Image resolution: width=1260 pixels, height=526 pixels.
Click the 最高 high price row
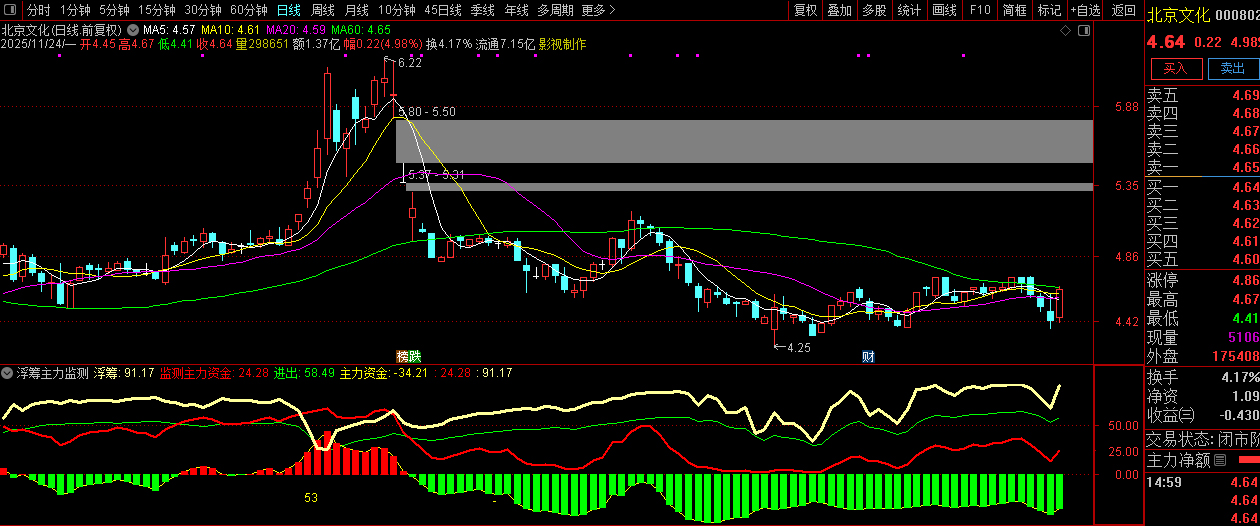1202,299
